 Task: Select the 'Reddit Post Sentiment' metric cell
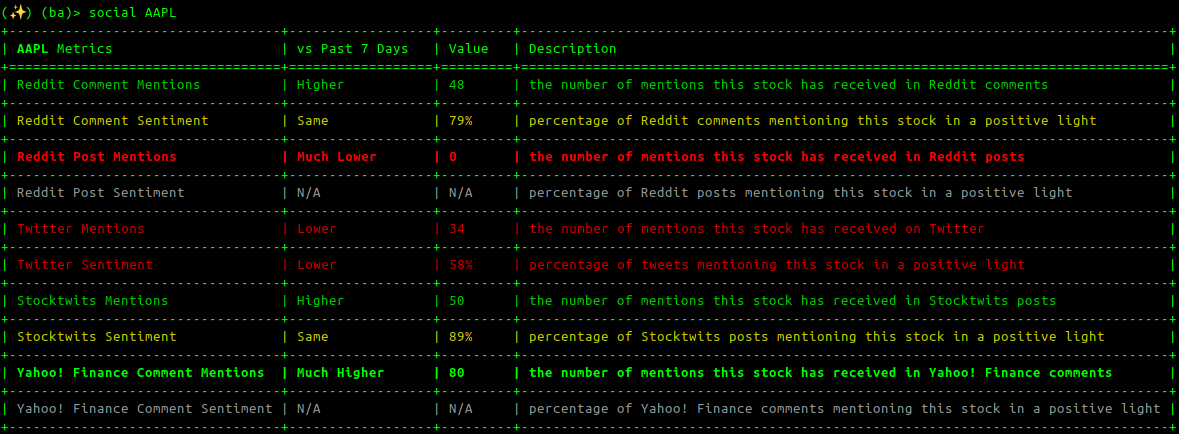101,193
